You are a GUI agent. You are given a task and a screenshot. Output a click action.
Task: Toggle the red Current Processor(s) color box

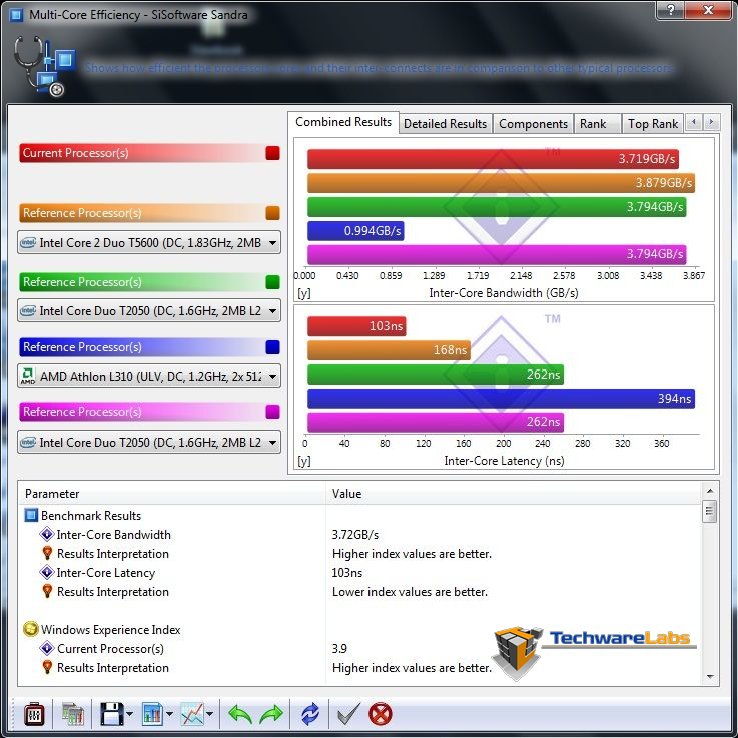coord(273,153)
